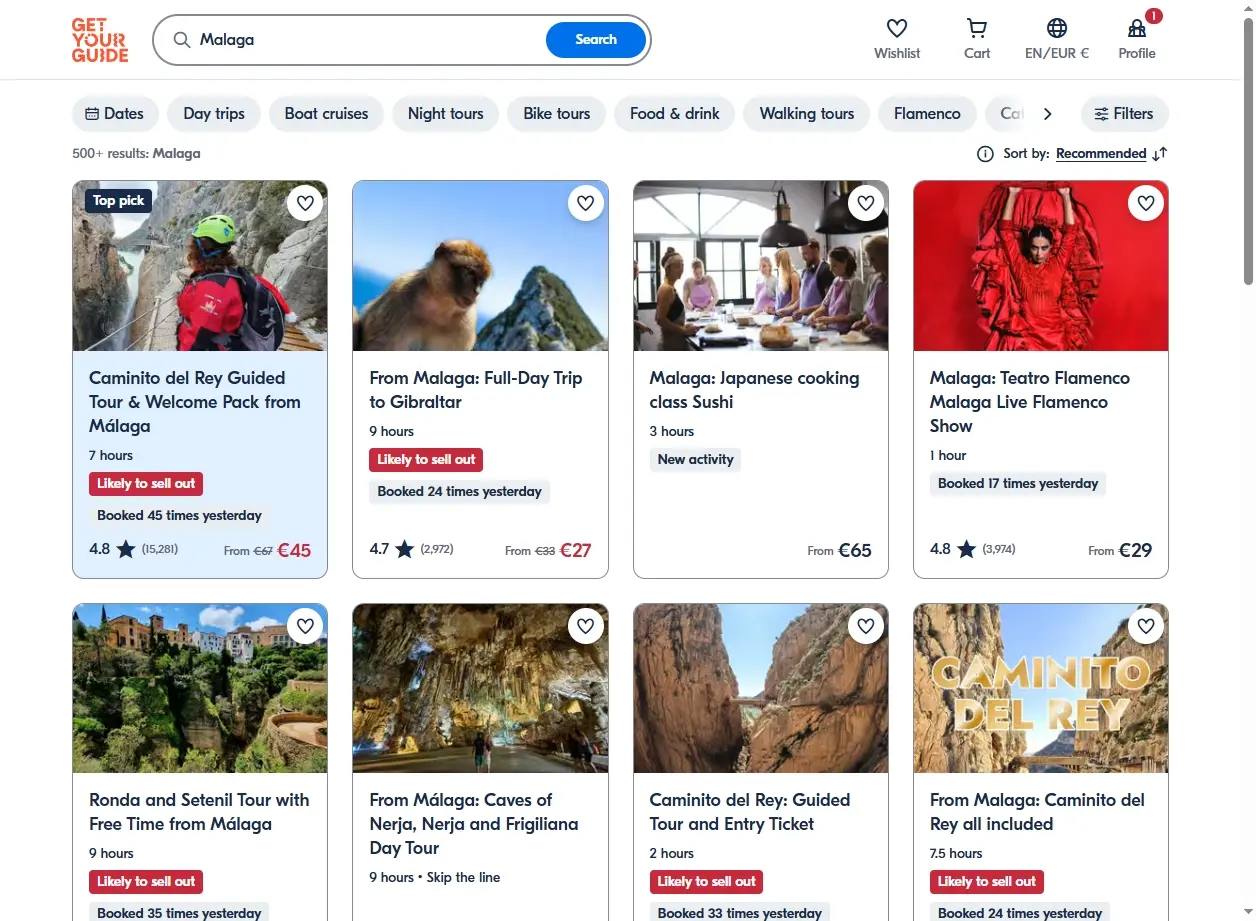This screenshot has width=1256, height=921.
Task: Click the 9 hours • Skip the line text
Action: click(435, 878)
